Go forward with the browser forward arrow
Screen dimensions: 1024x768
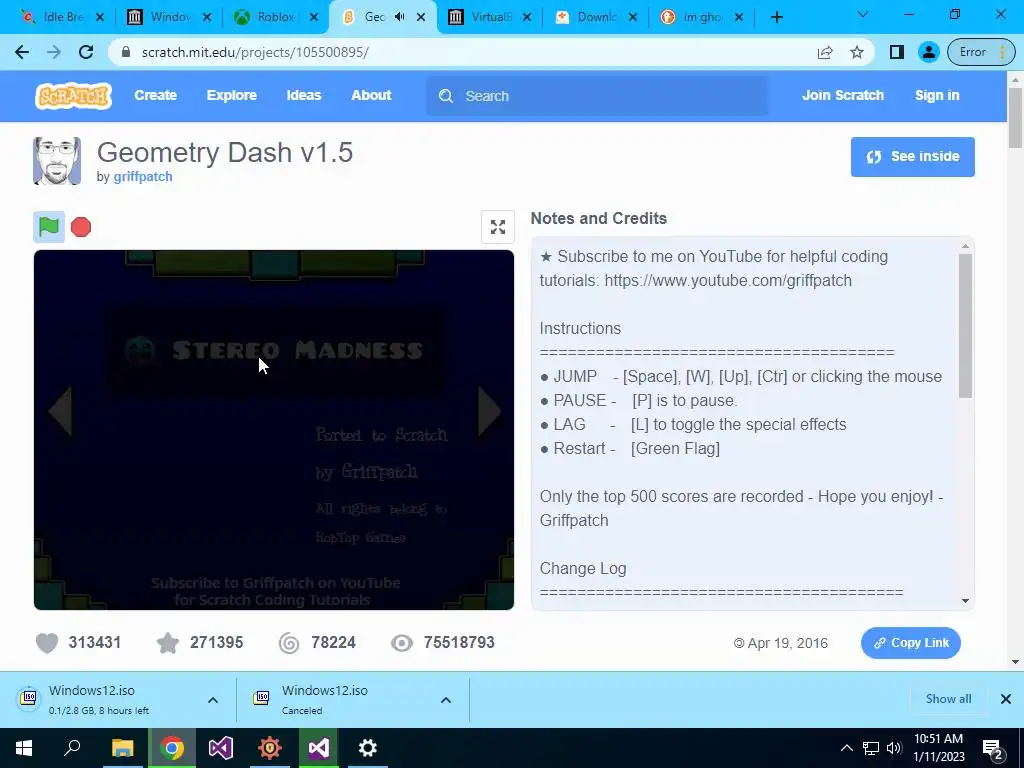(x=54, y=52)
